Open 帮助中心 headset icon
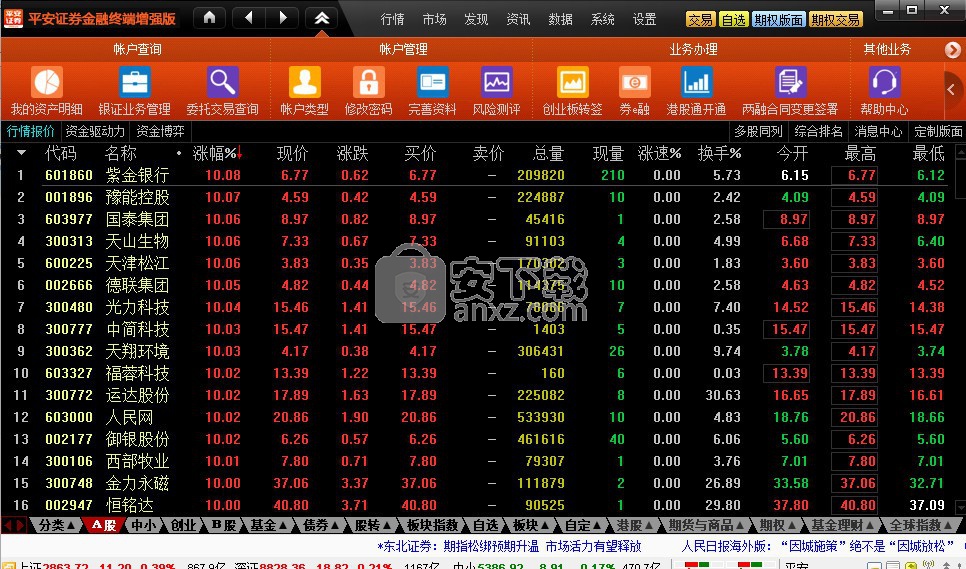This screenshot has width=966, height=569. pyautogui.click(x=884, y=82)
